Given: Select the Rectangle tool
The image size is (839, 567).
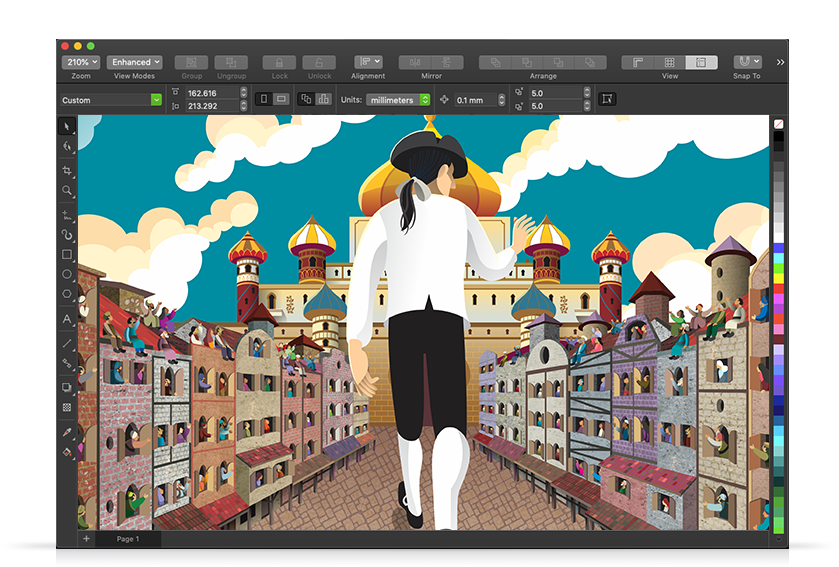Looking at the screenshot, I should (67, 255).
